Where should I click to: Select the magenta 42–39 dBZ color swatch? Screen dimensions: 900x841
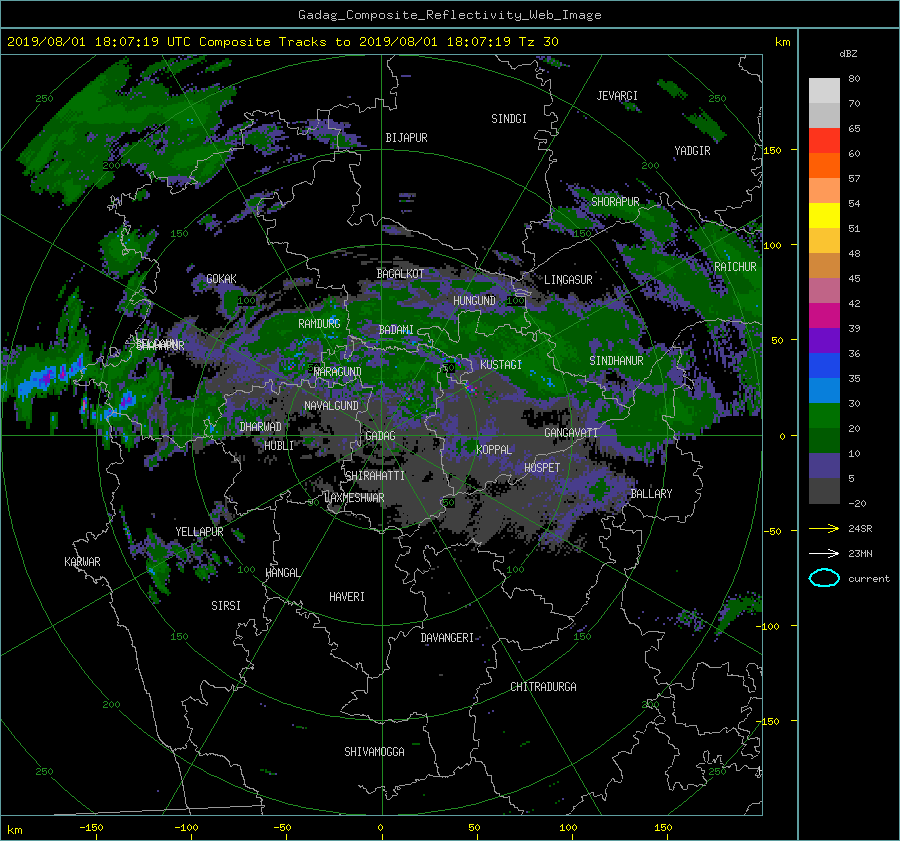coord(824,316)
